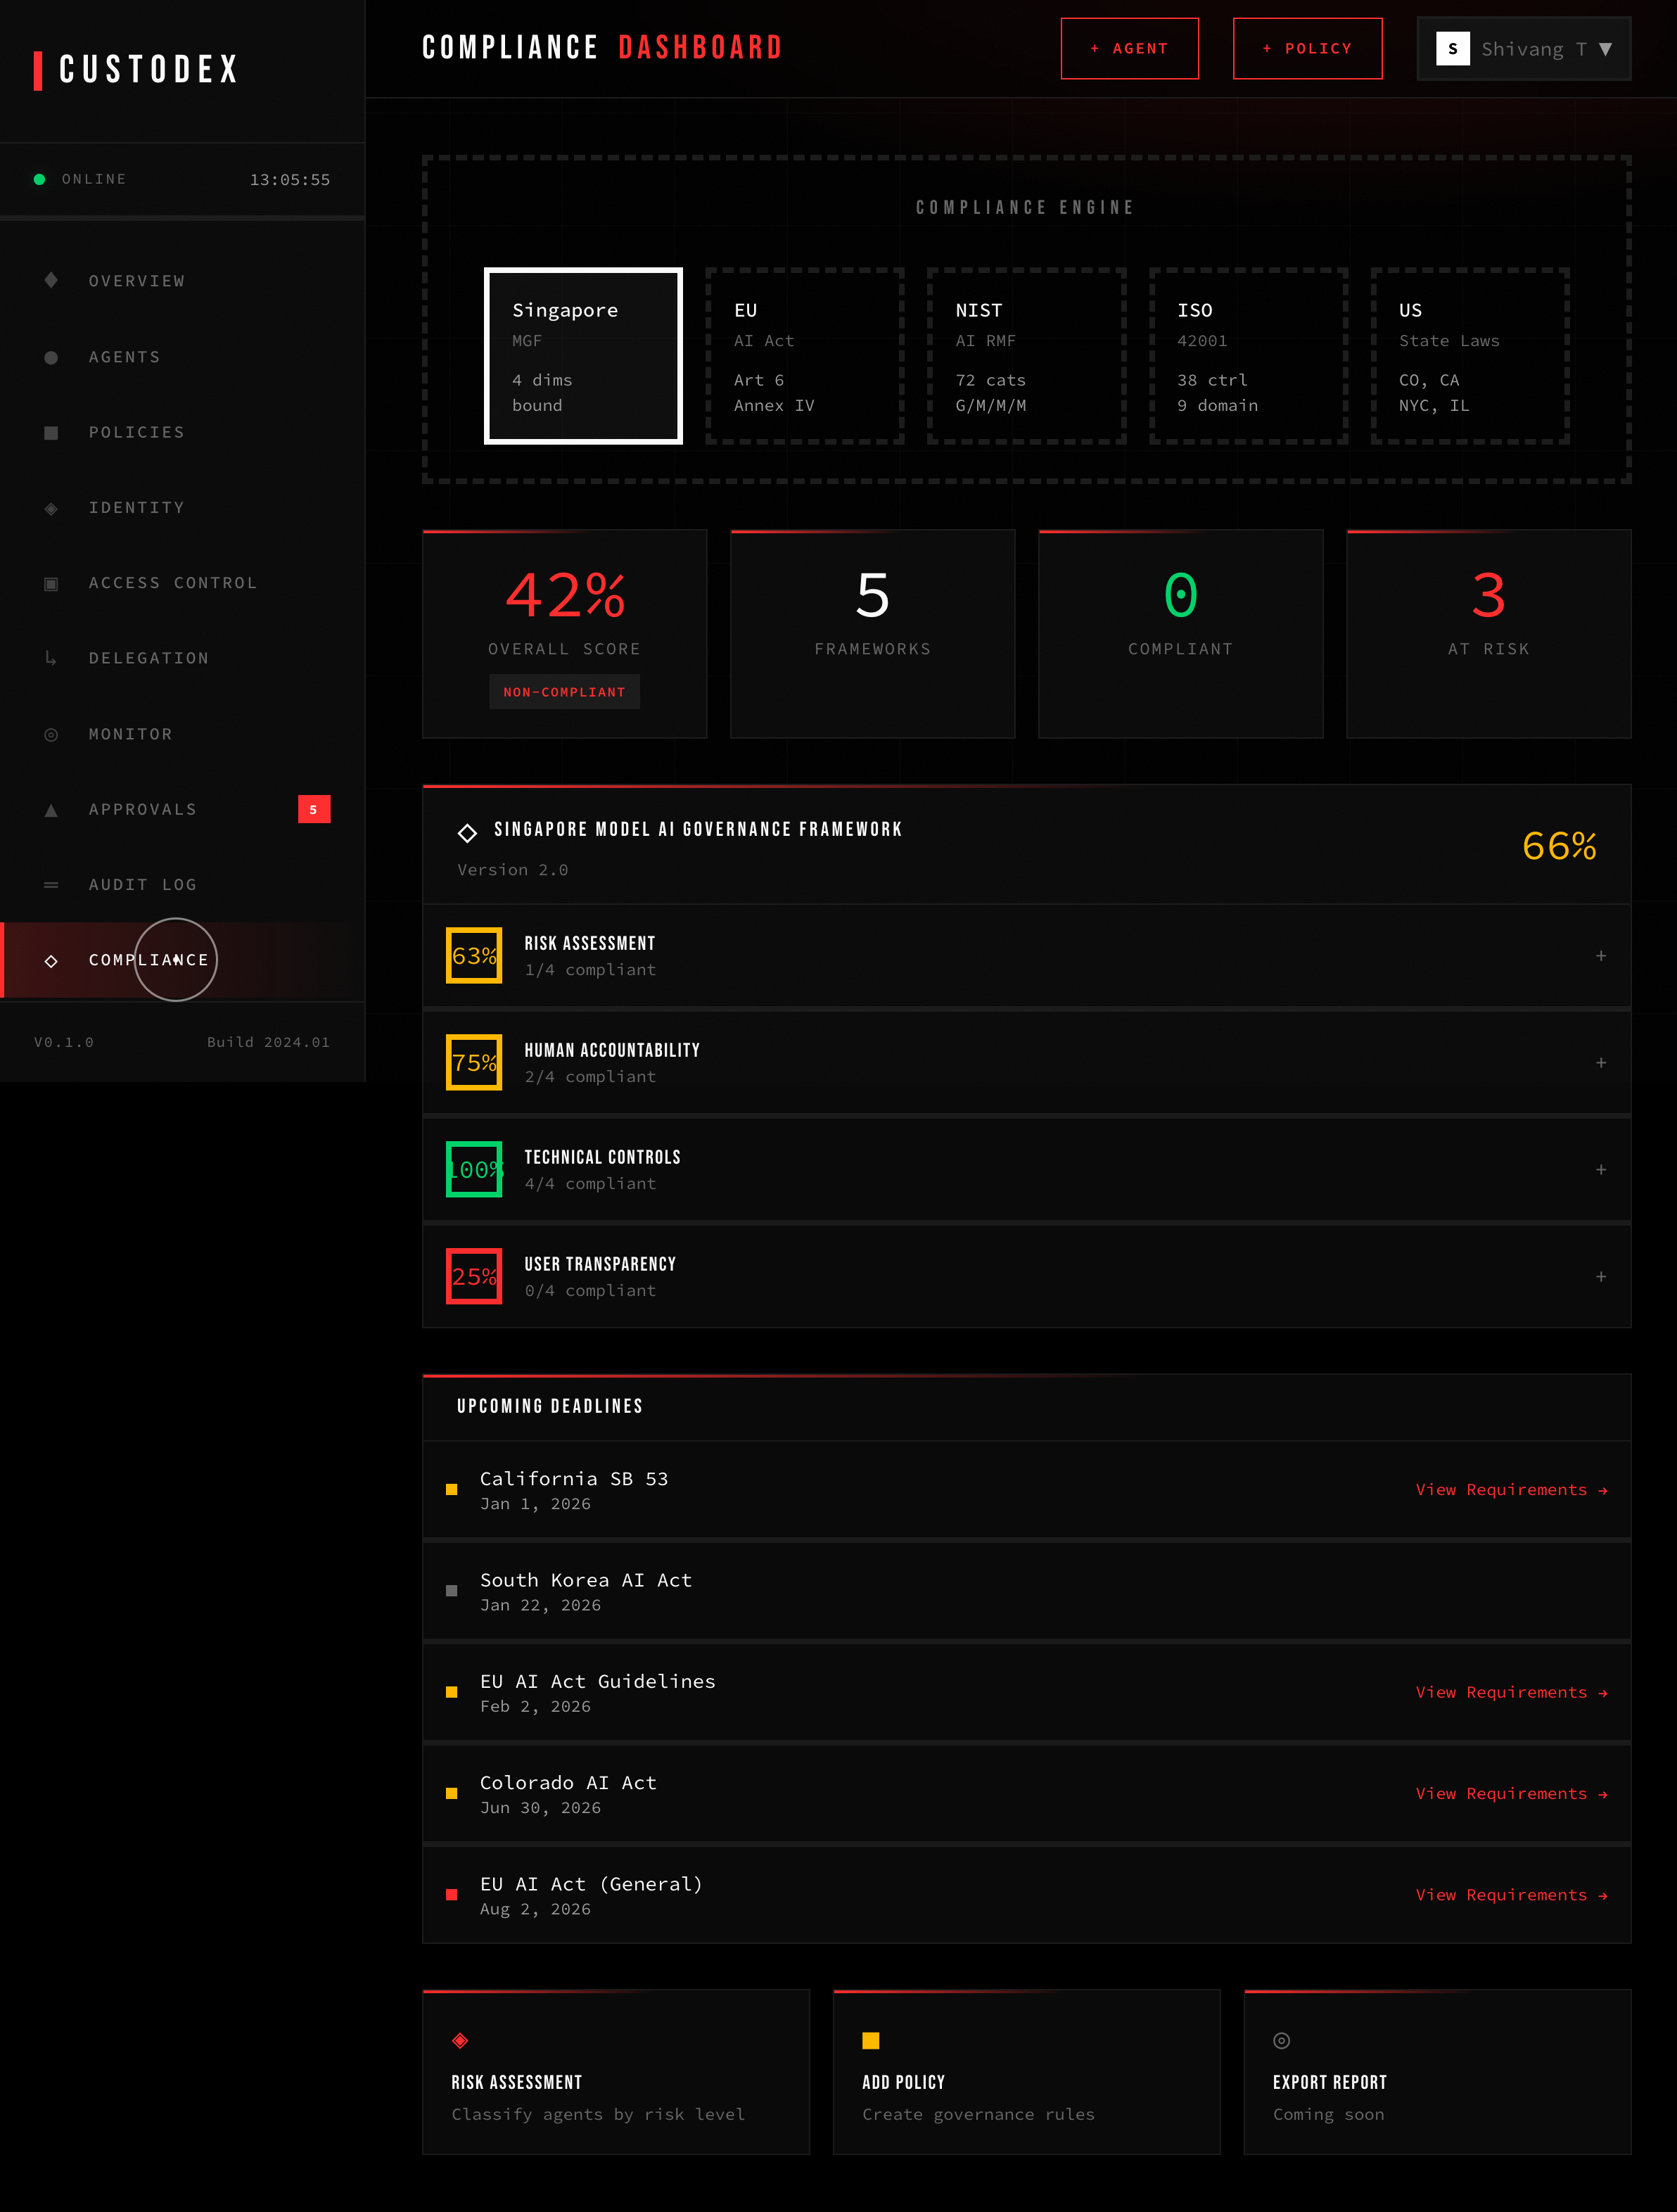Click the red diamond icon on the Risk Assessment card
1677x2212 pixels.
click(x=461, y=2040)
